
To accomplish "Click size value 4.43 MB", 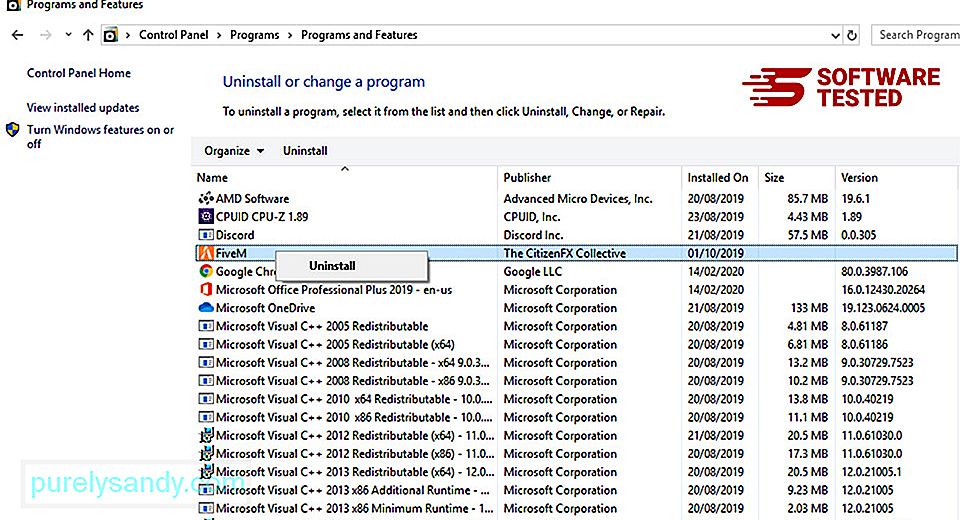I will (808, 216).
